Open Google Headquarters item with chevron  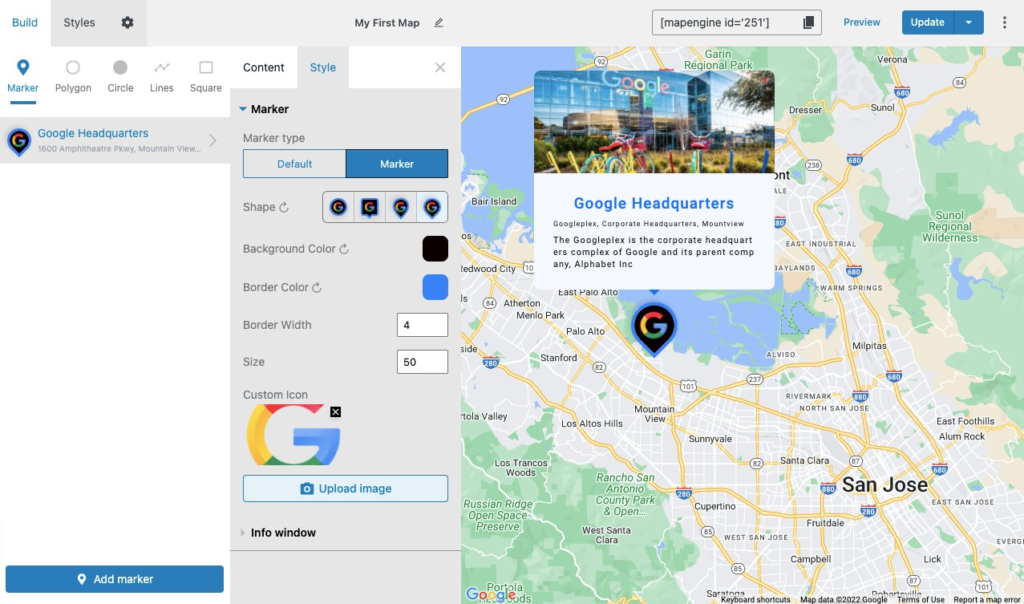(213, 140)
